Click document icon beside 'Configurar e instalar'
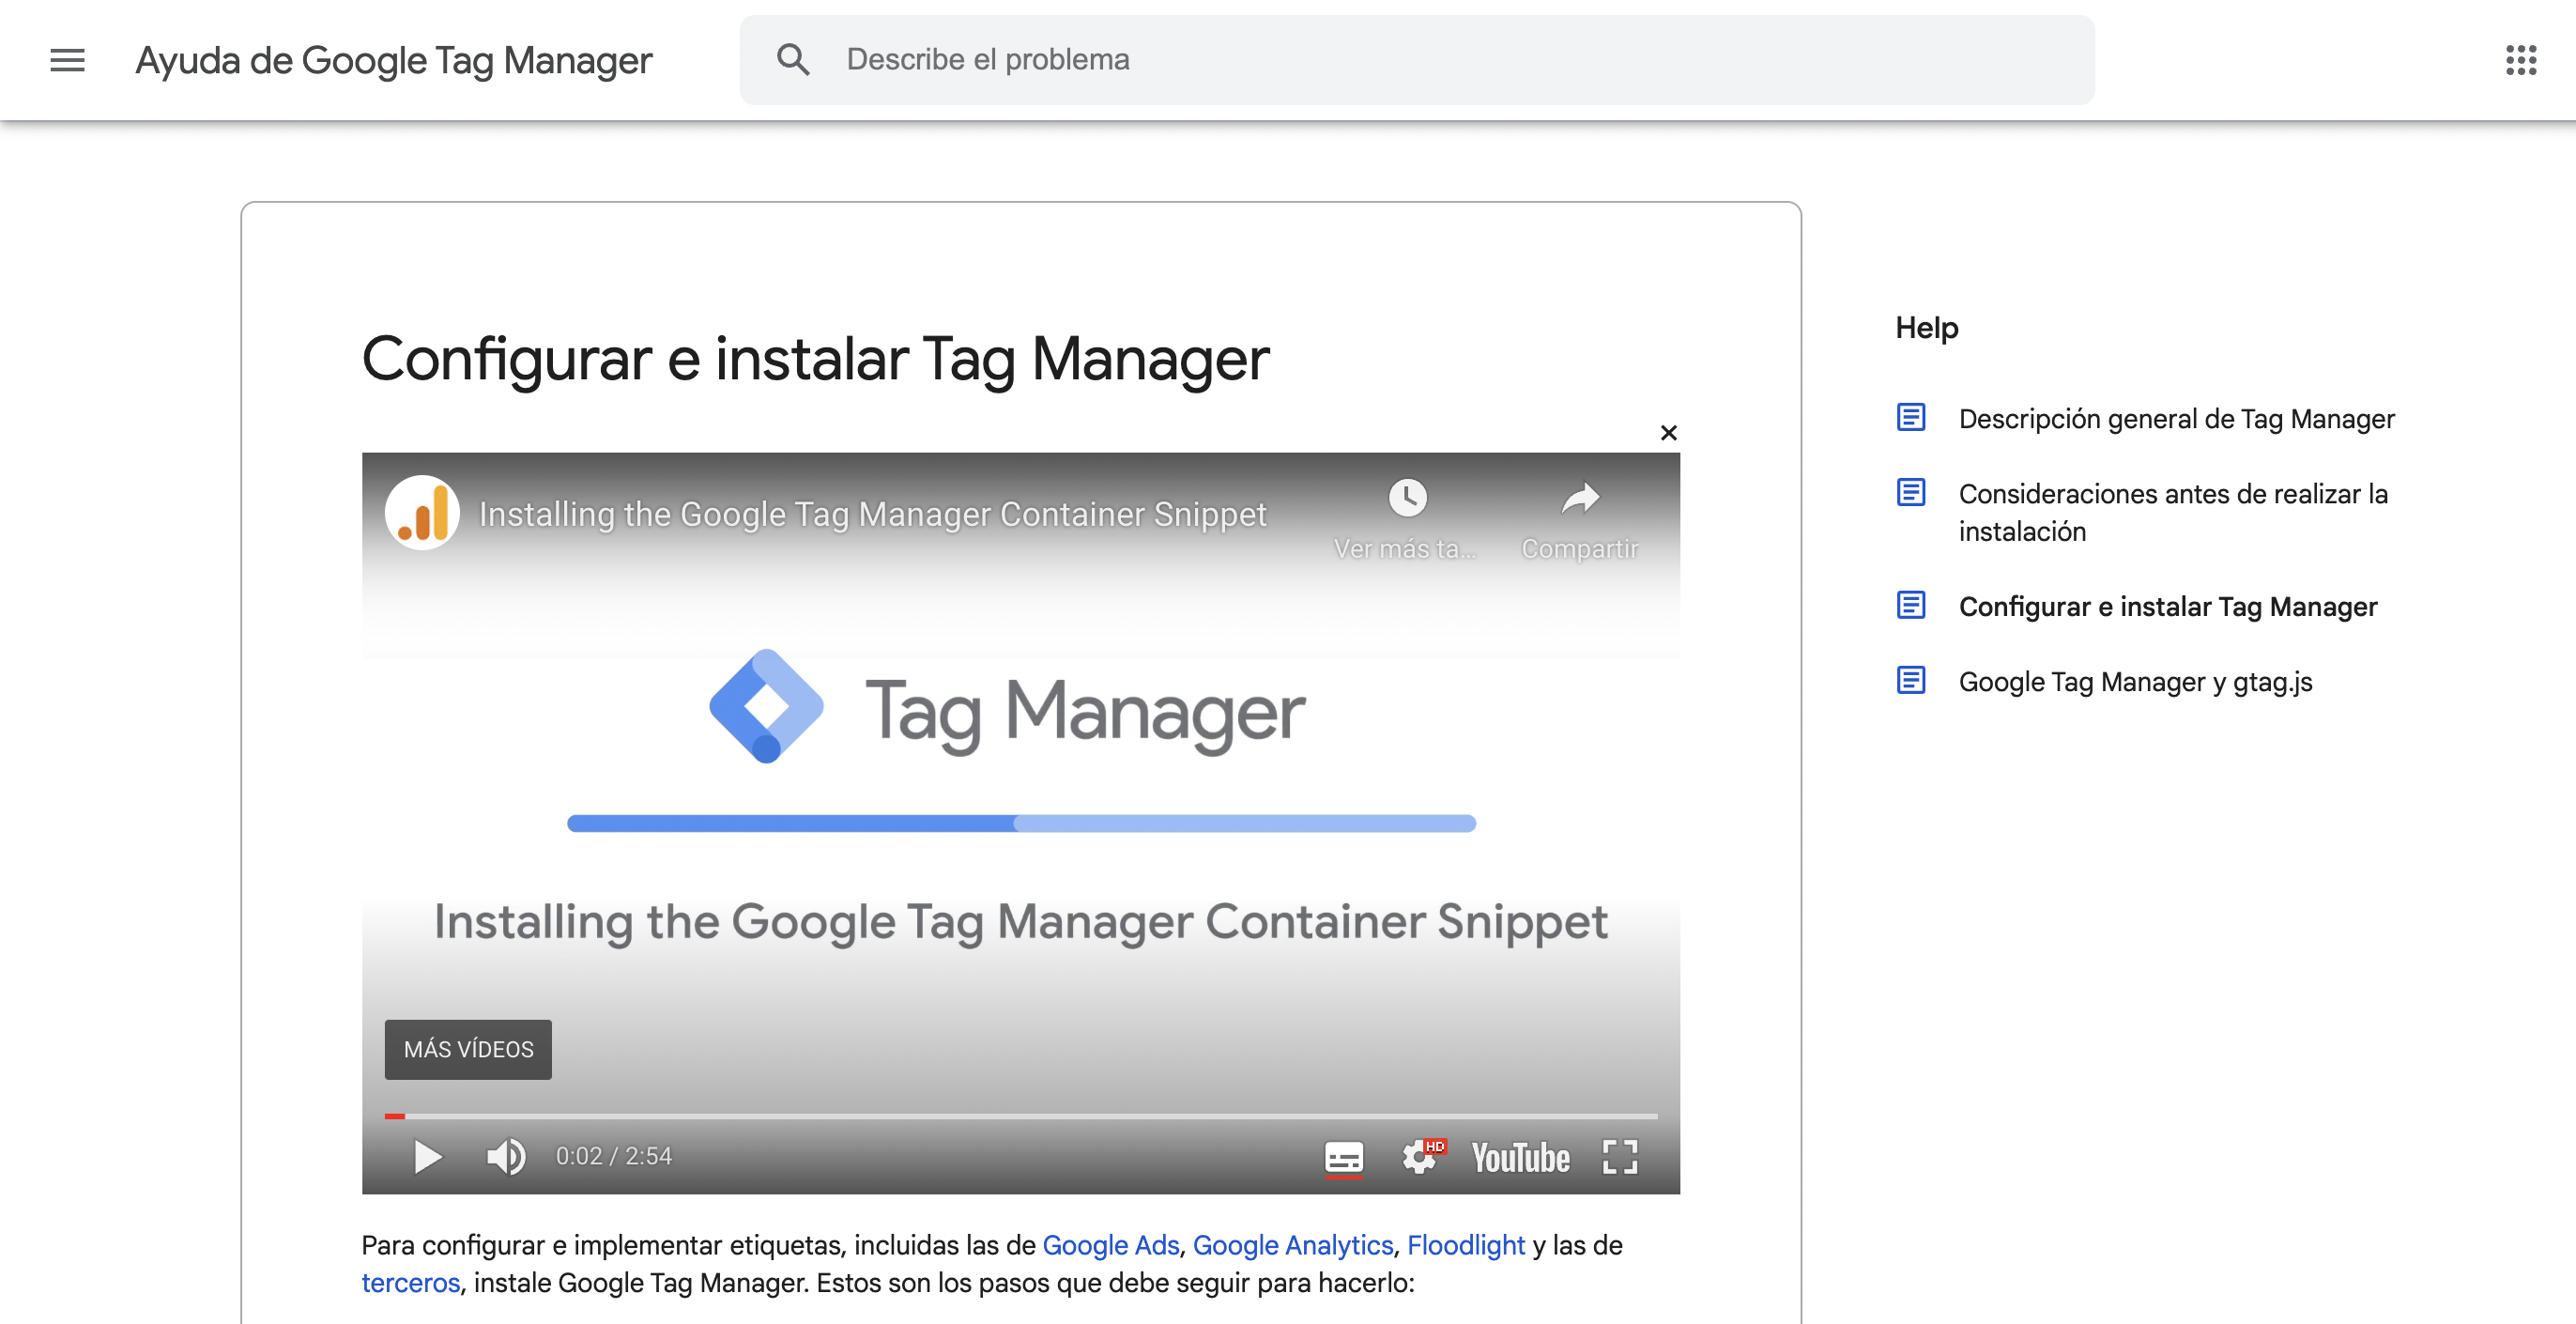Viewport: 2576px width, 1324px height. click(x=1910, y=605)
